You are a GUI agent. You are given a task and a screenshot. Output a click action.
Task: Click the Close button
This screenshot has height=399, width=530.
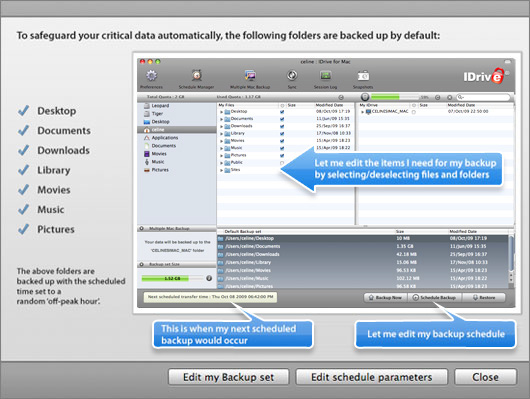485,377
